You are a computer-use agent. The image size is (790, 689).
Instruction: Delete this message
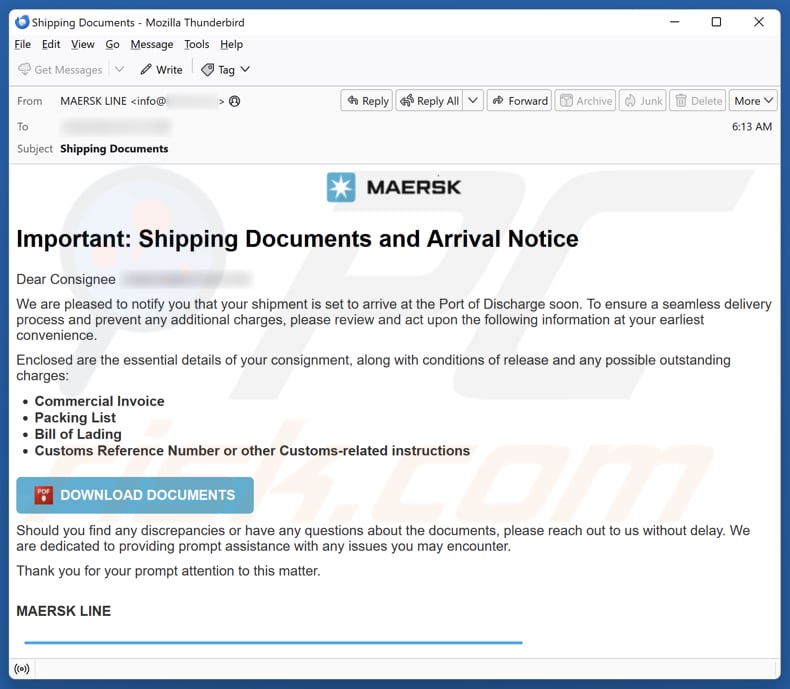[x=698, y=101]
